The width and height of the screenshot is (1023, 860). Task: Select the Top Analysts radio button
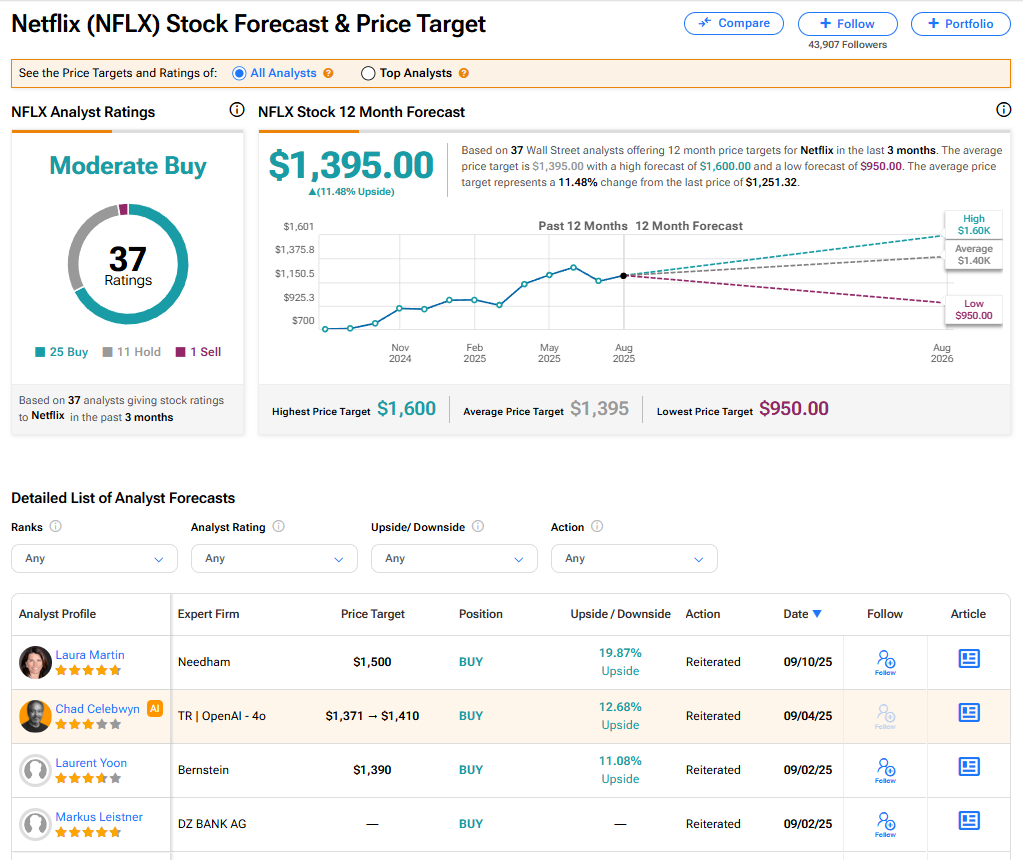(x=368, y=73)
